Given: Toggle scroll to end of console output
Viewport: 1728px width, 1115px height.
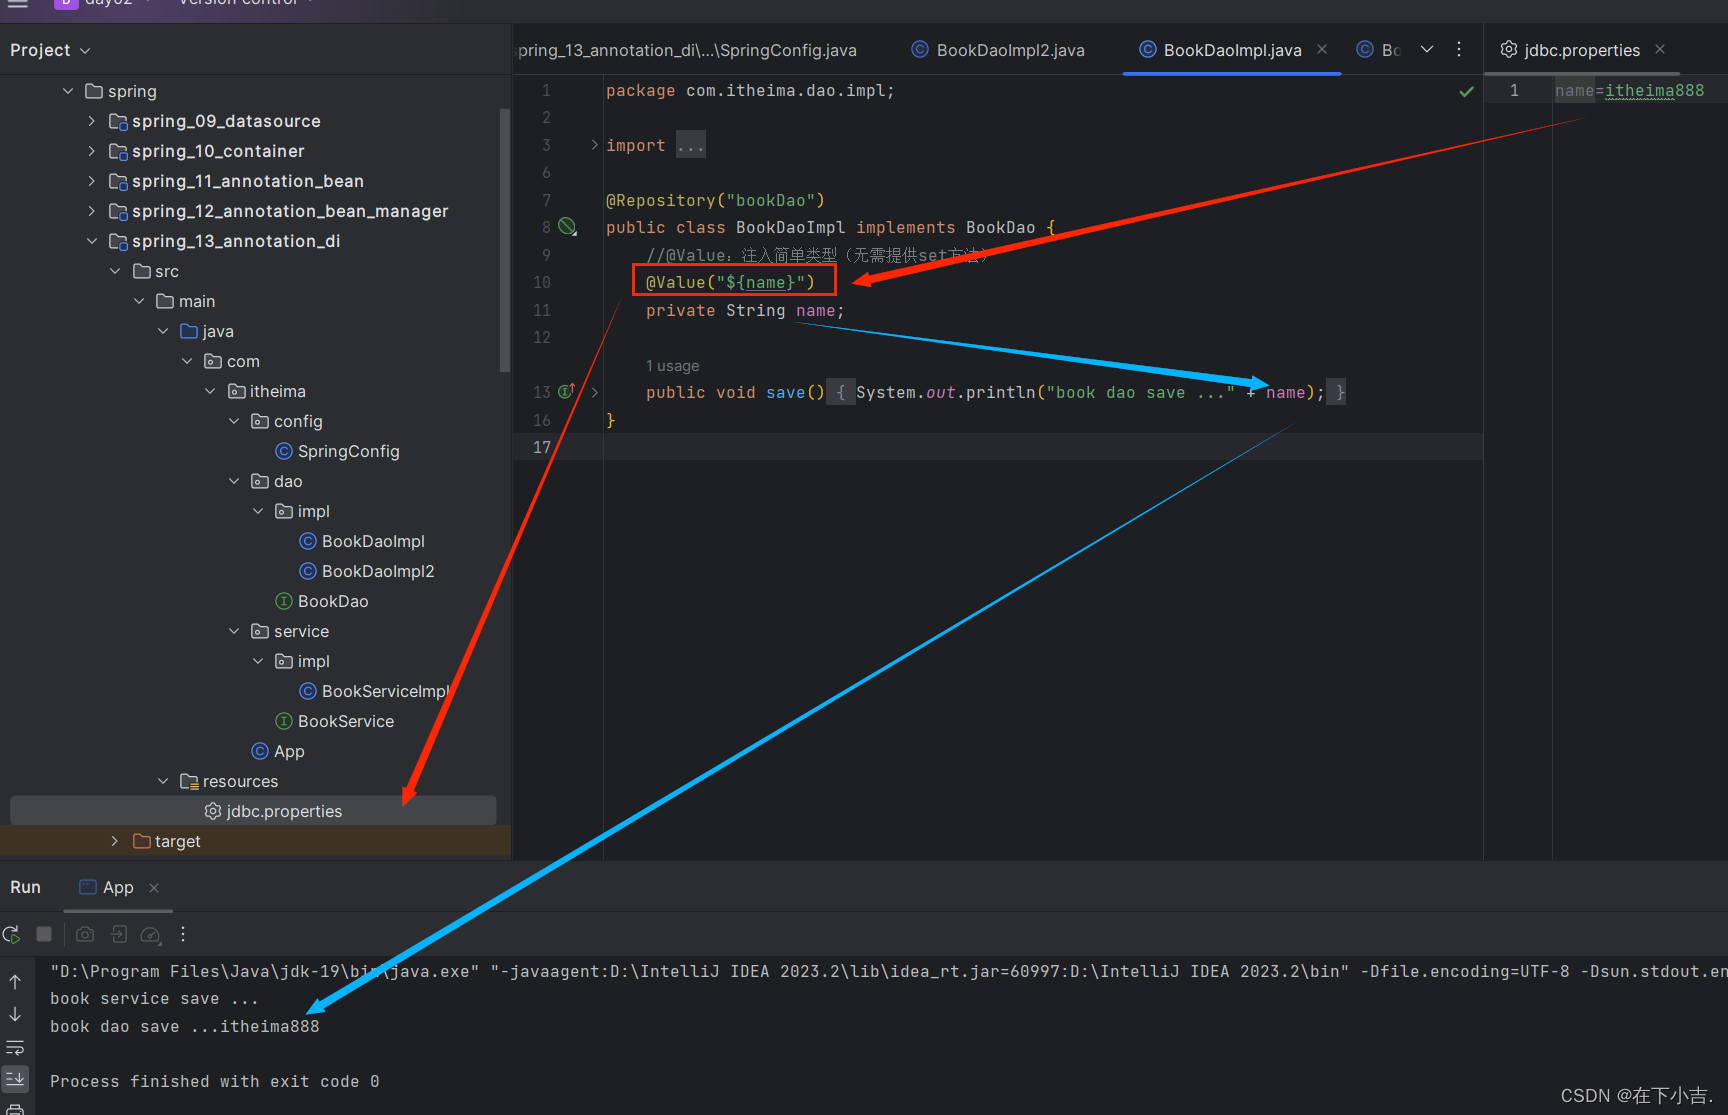Looking at the screenshot, I should [x=15, y=1078].
